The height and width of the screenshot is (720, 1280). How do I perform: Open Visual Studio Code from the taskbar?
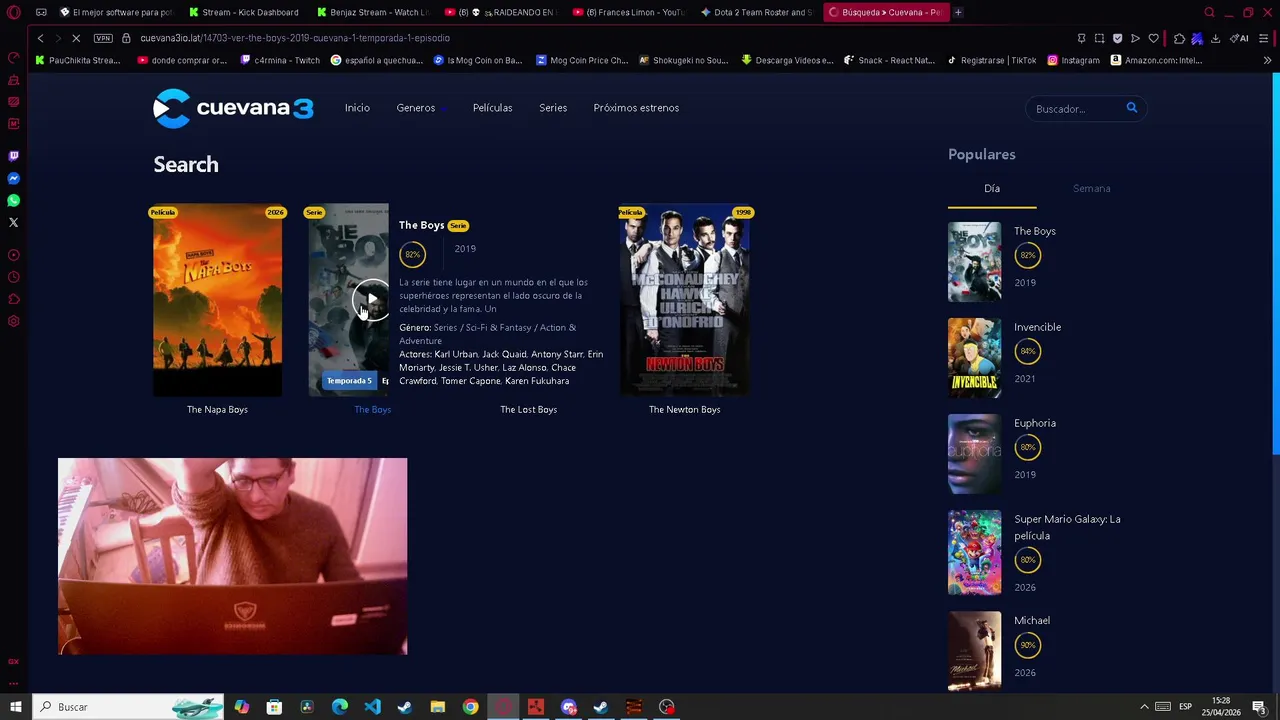coord(372,707)
